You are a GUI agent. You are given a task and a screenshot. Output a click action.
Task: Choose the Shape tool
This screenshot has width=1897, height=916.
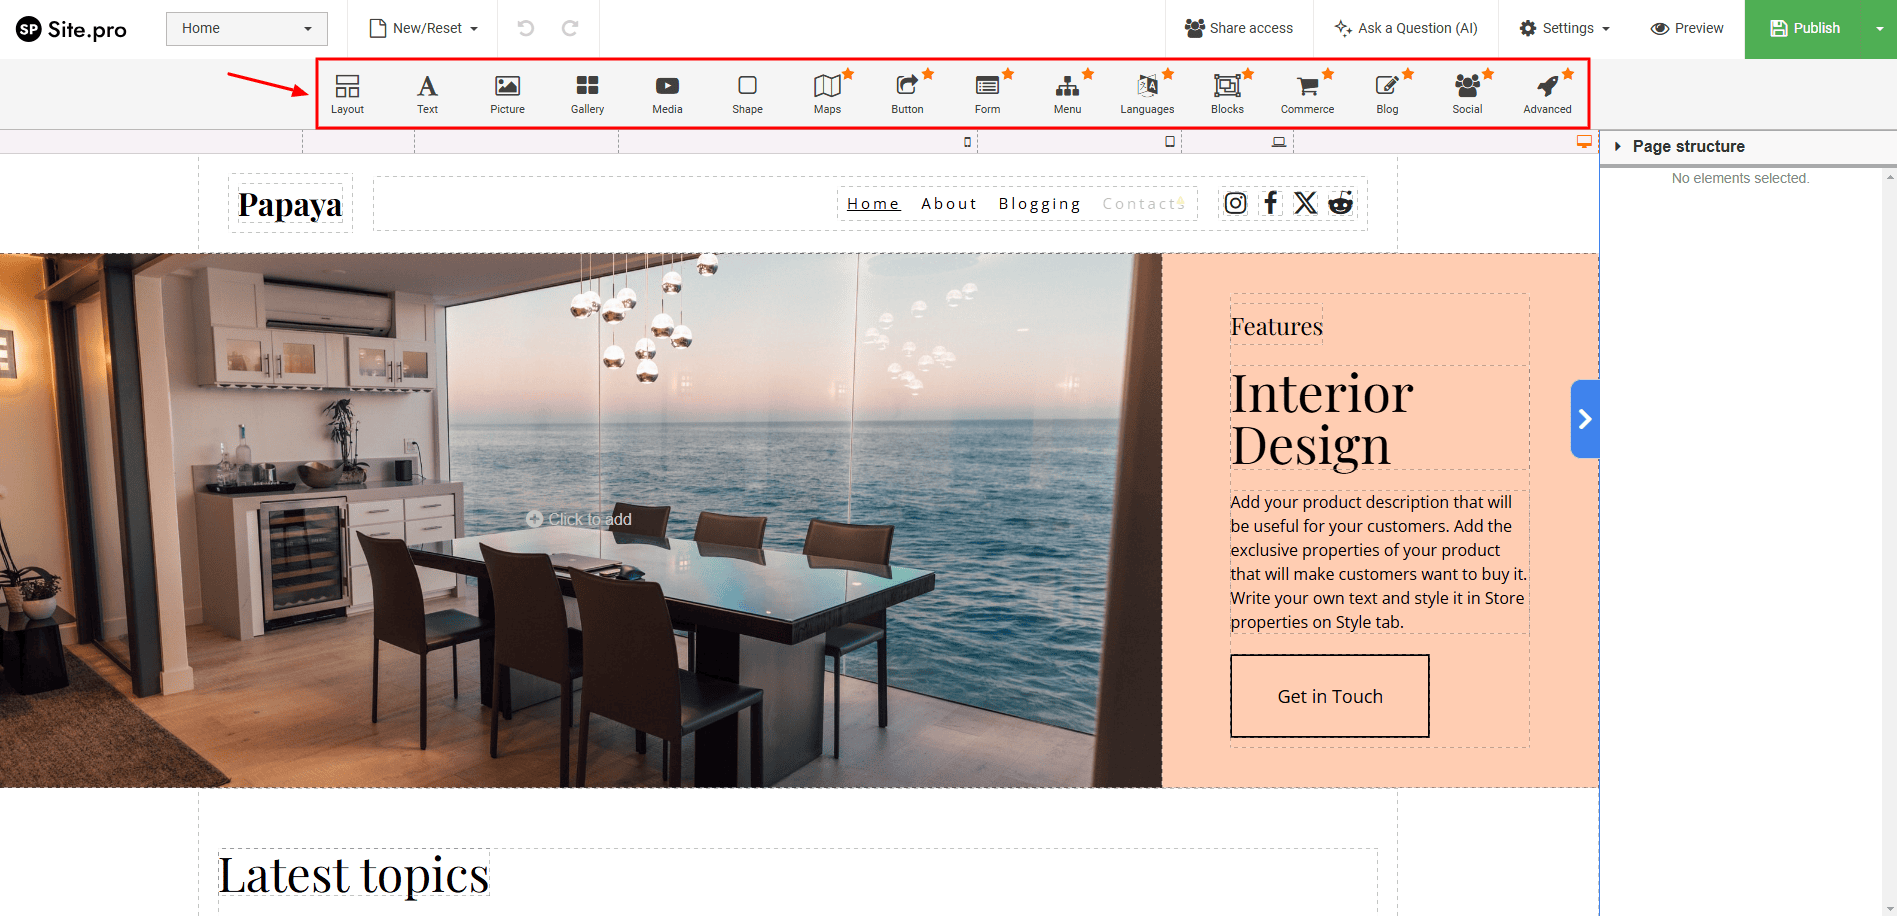[747, 93]
